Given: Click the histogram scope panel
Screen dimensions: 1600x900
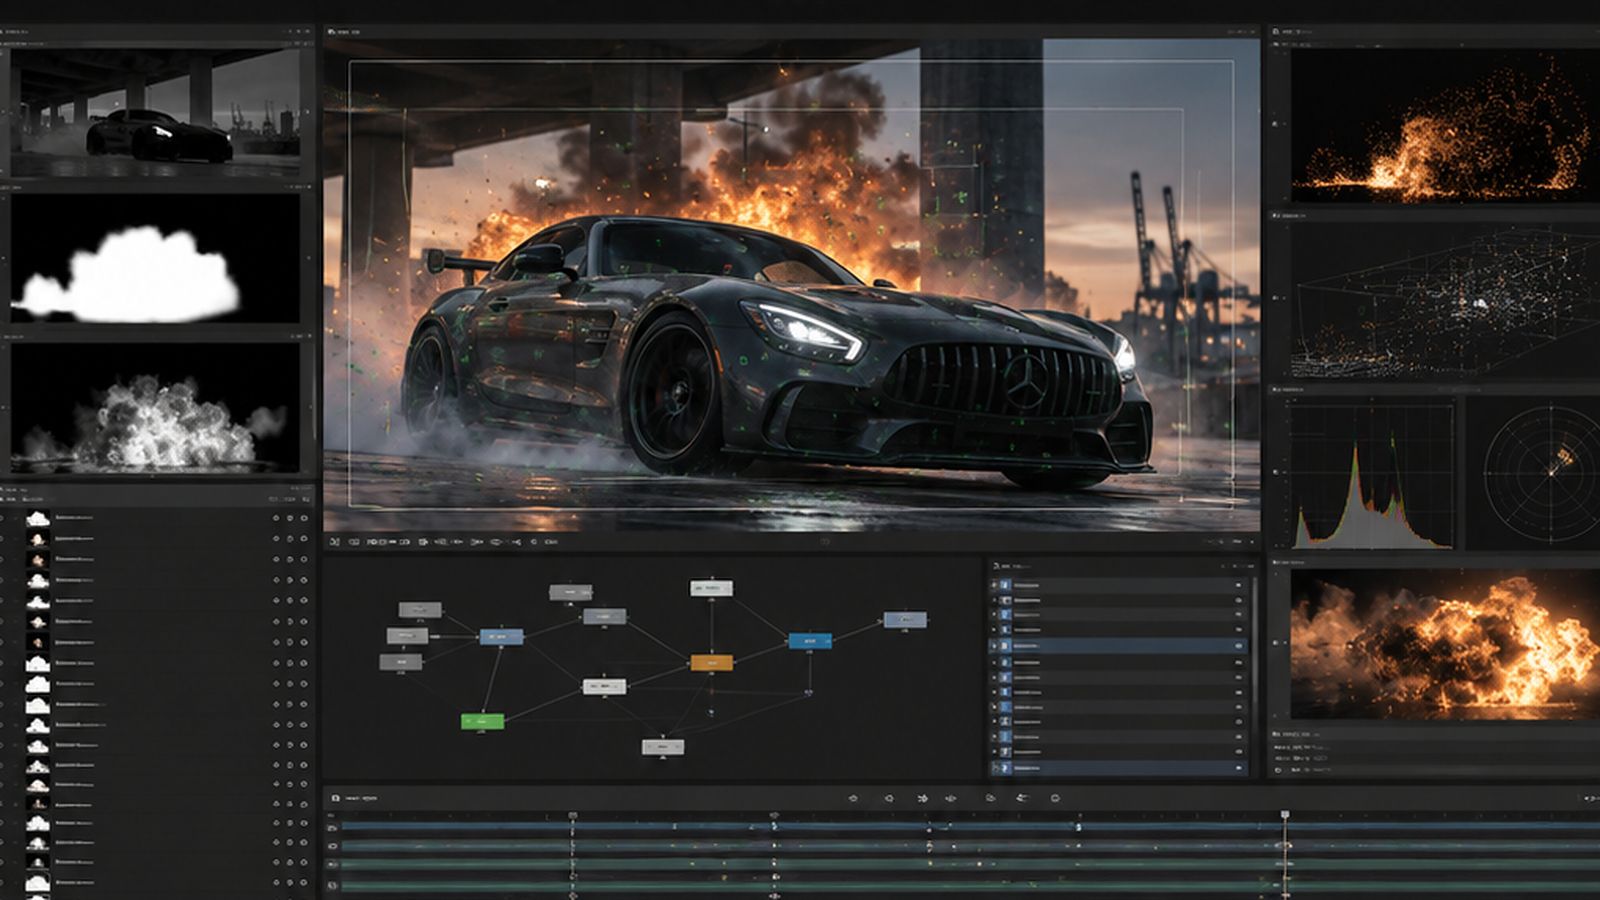Looking at the screenshot, I should (1370, 472).
